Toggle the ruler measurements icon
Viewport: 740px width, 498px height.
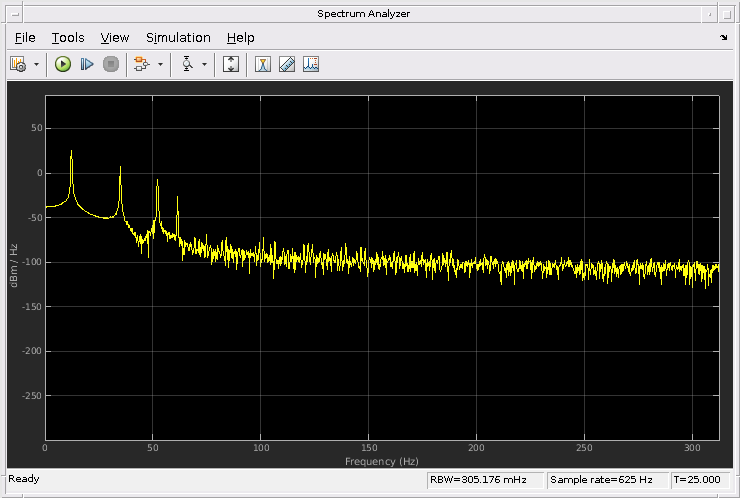coord(287,64)
